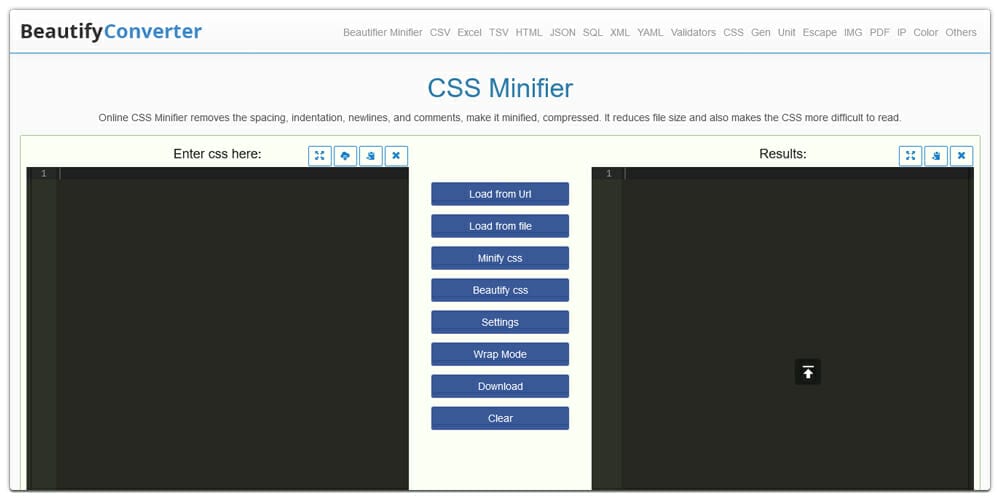The height and width of the screenshot is (500, 1000).
Task: Select line number 1 in Results editor
Action: click(609, 173)
